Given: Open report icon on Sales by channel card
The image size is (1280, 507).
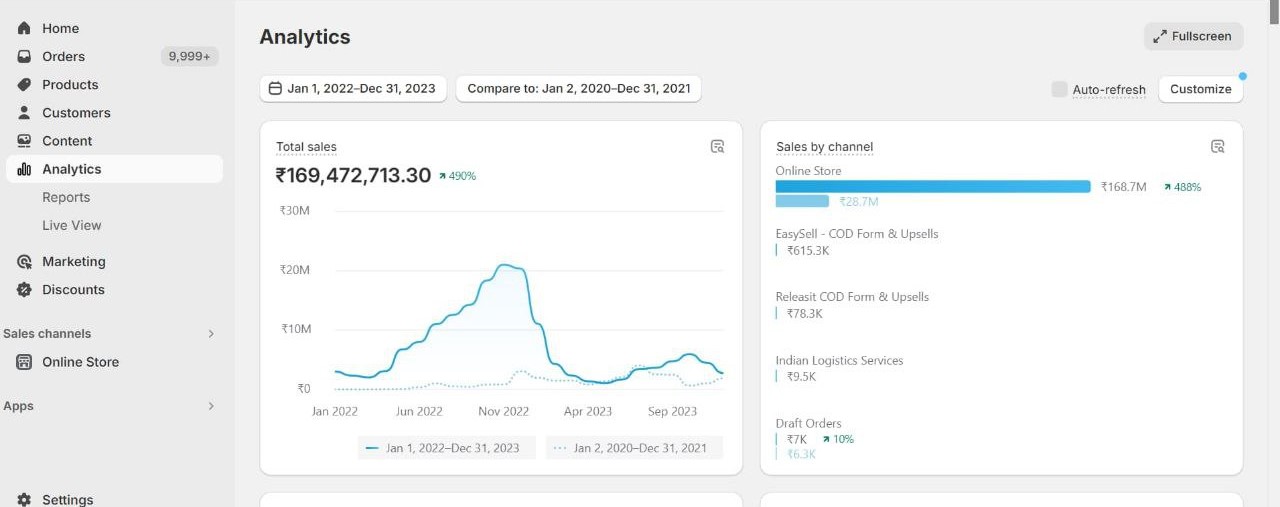Looking at the screenshot, I should (1217, 147).
